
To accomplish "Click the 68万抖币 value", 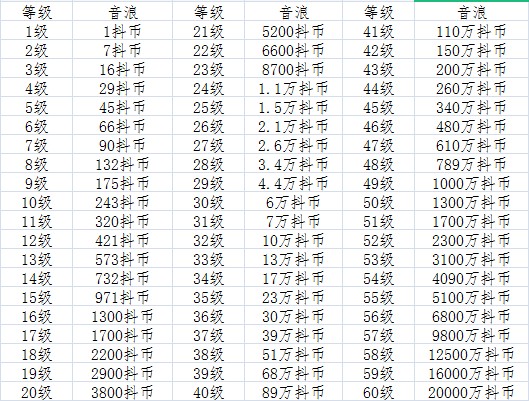I will 293,373.
